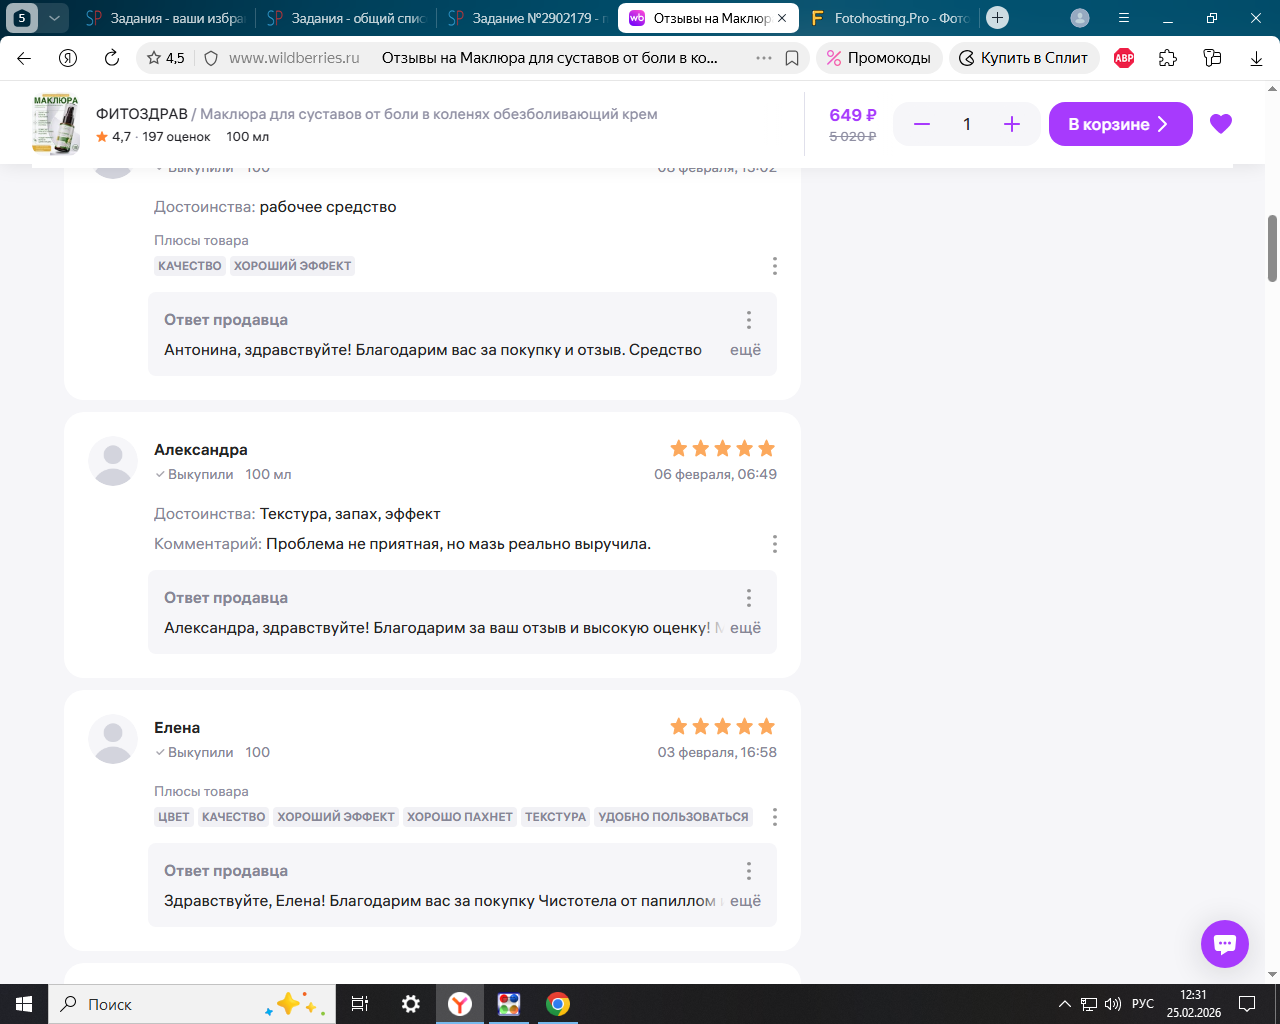Open the notification center icon
The height and width of the screenshot is (1024, 1280).
1247,1004
